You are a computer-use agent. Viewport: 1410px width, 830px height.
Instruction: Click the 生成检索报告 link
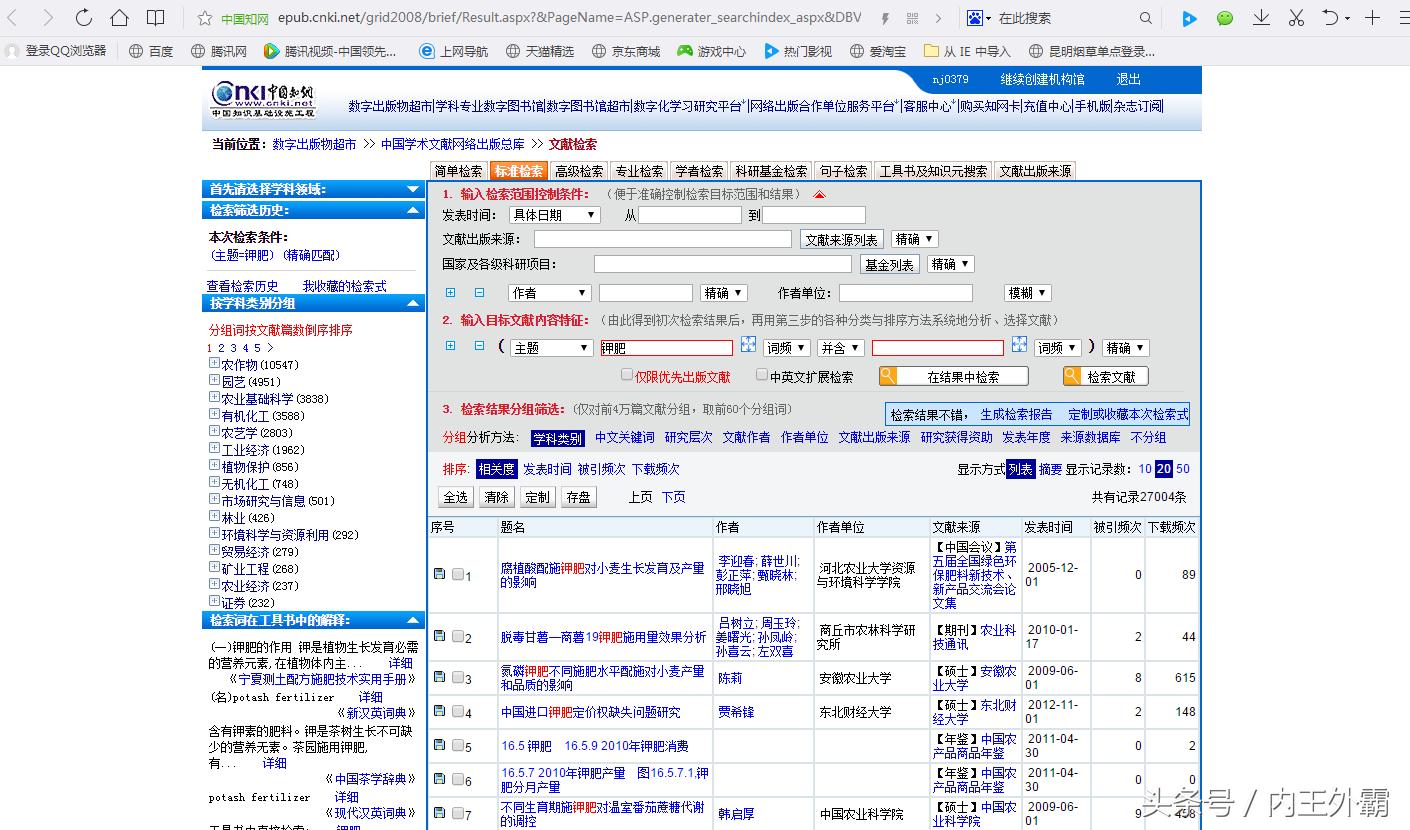coord(1016,414)
